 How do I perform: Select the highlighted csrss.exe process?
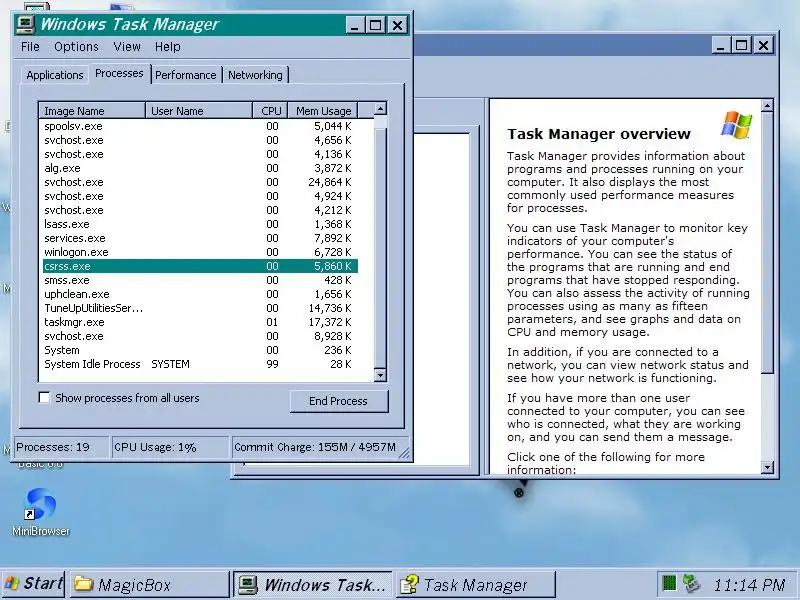200,266
